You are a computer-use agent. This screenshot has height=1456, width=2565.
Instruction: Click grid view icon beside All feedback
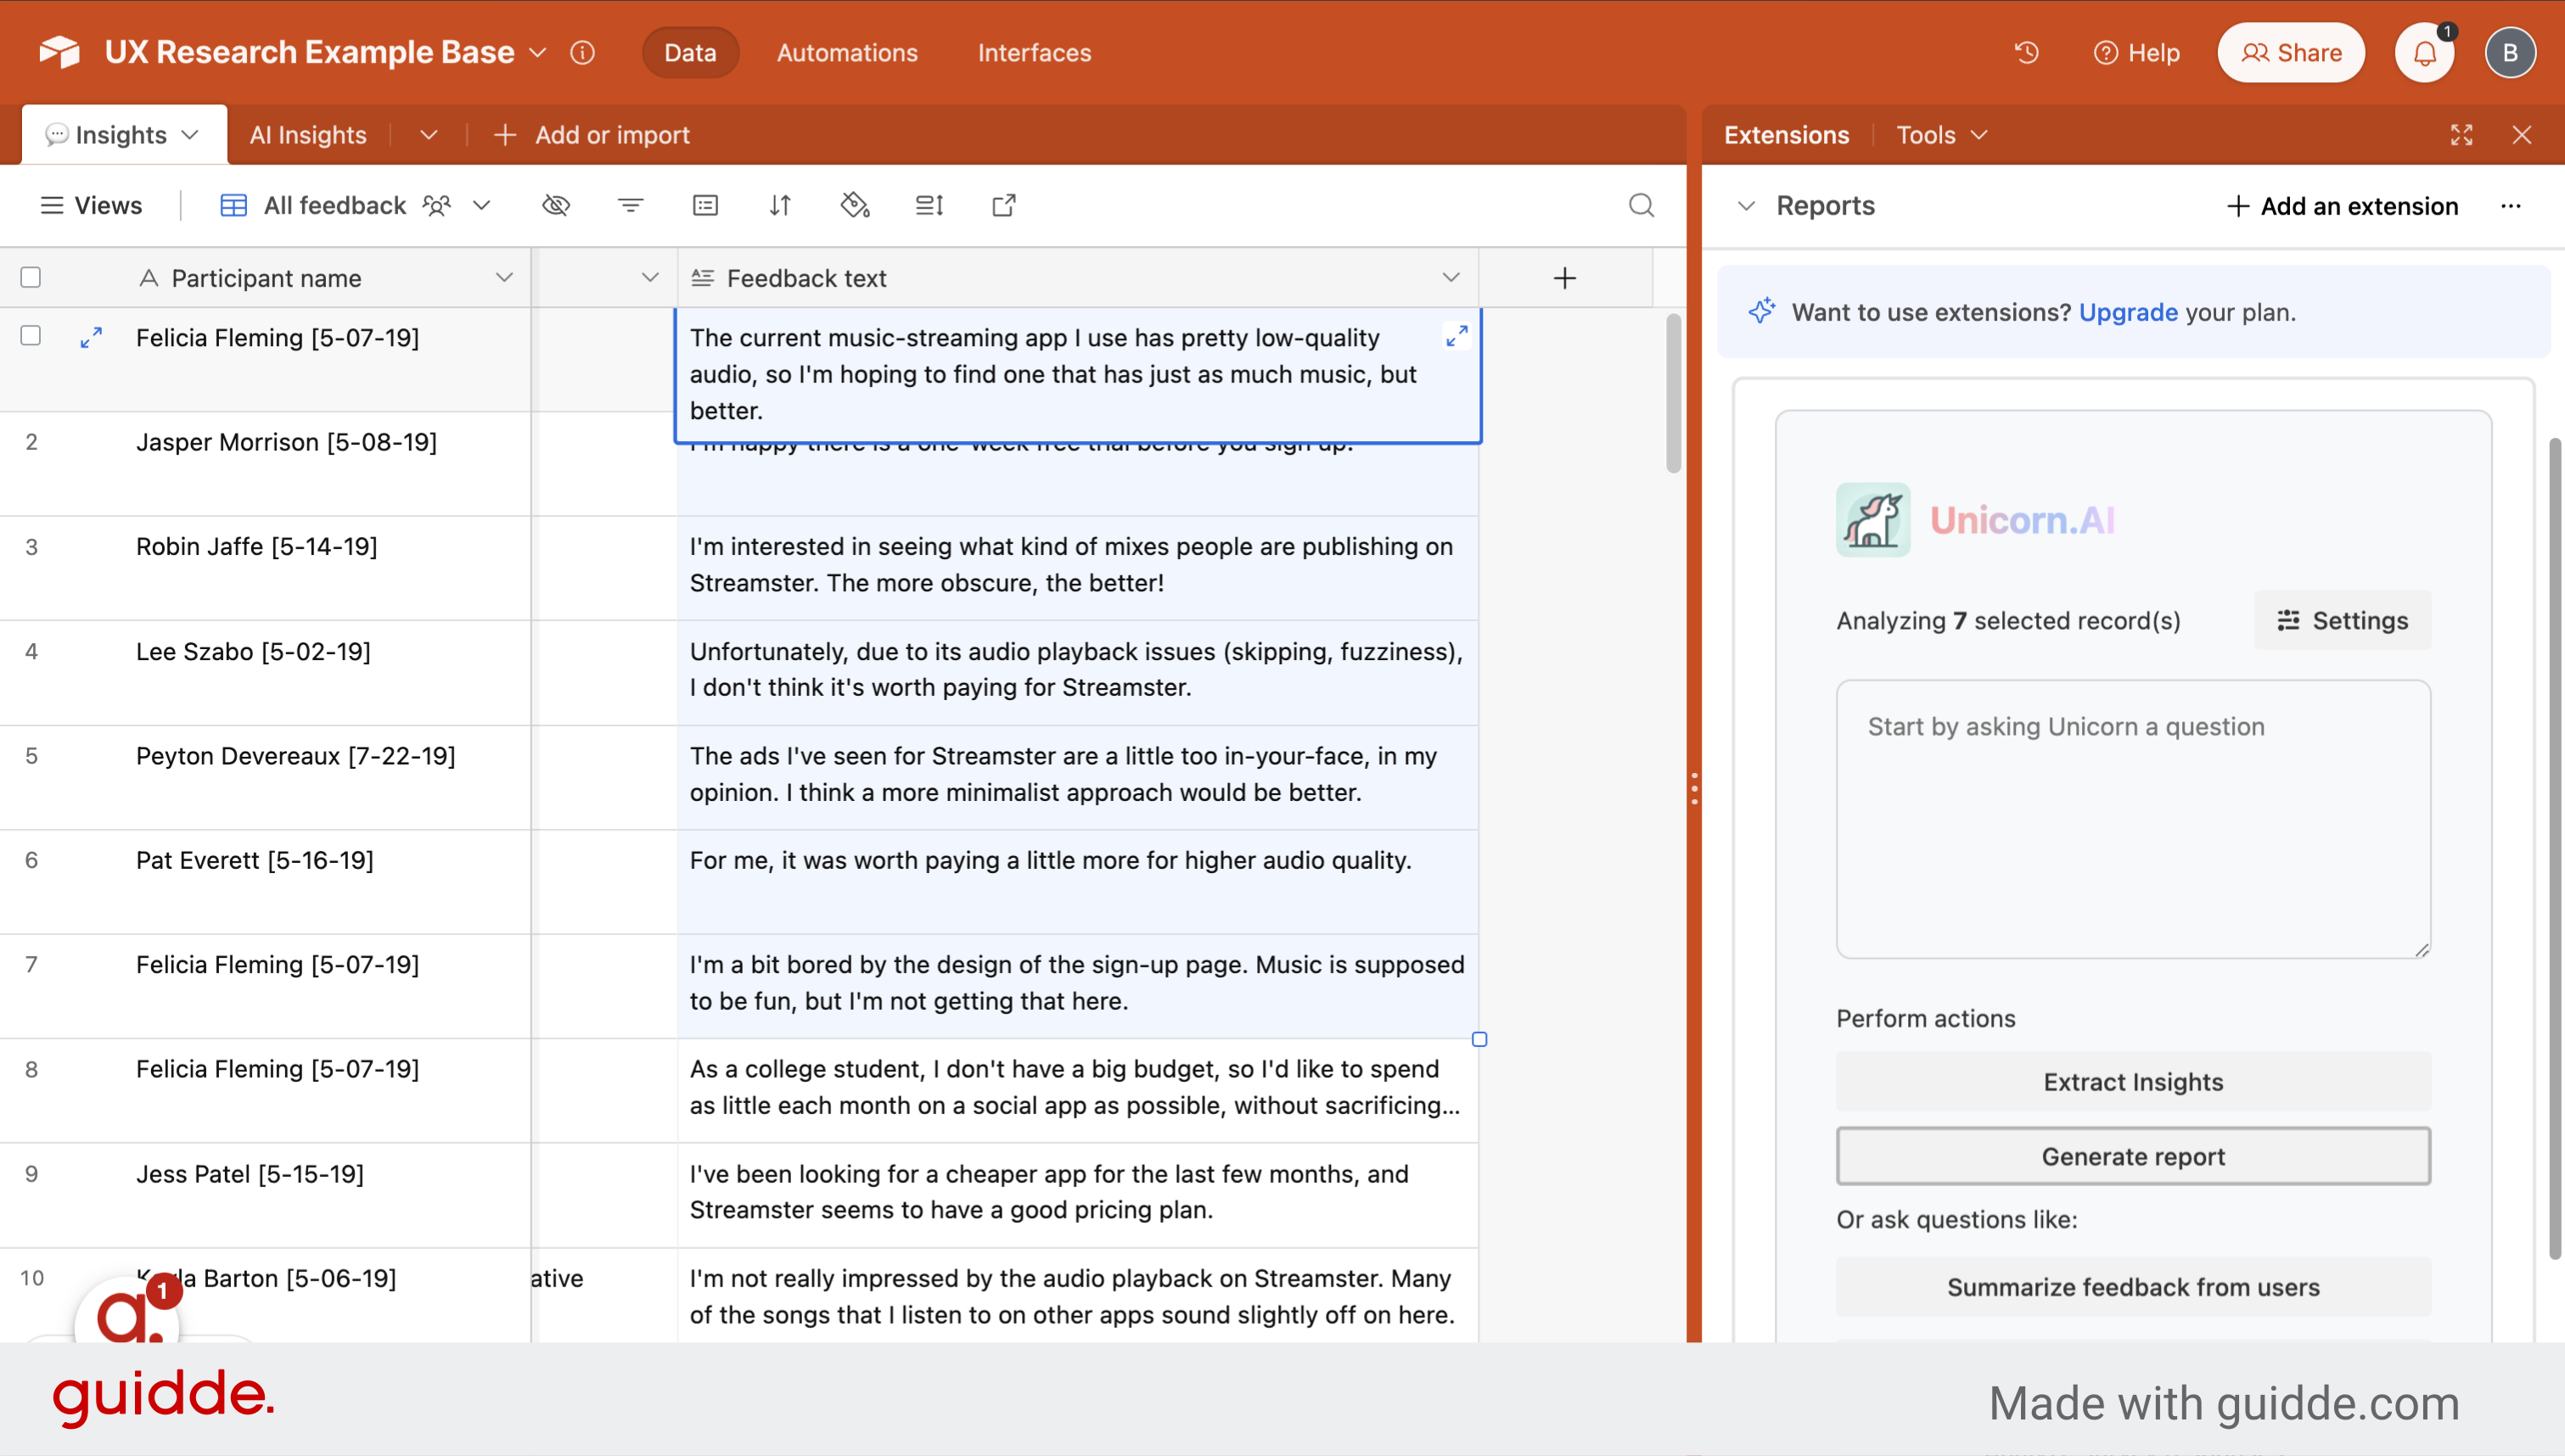233,205
